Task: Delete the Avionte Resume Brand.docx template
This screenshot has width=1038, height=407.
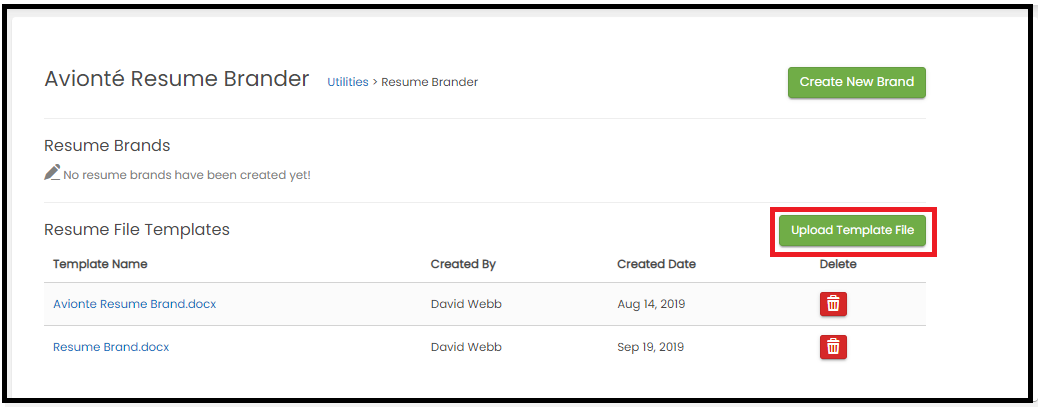Action: (833, 304)
